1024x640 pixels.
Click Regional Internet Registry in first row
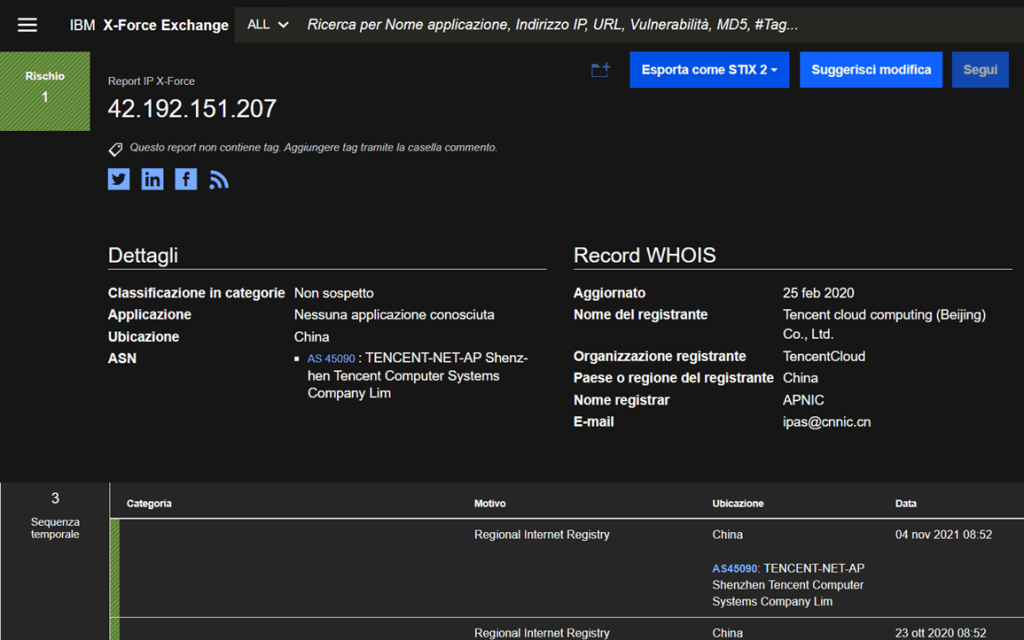pyautogui.click(x=542, y=534)
